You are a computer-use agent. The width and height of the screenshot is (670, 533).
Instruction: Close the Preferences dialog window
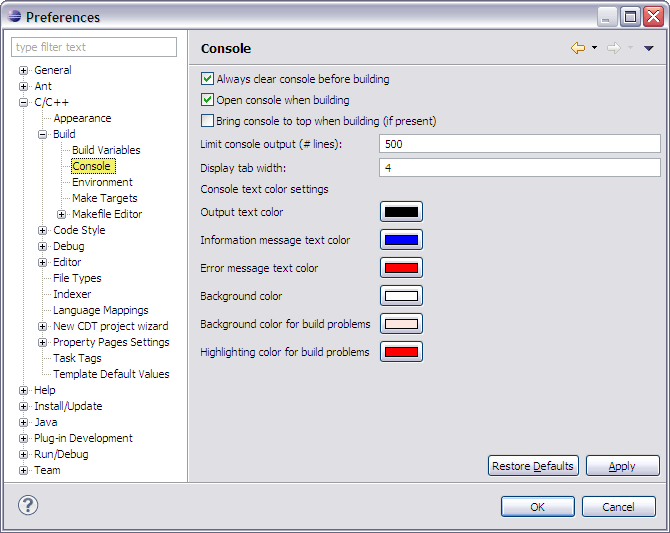(653, 17)
